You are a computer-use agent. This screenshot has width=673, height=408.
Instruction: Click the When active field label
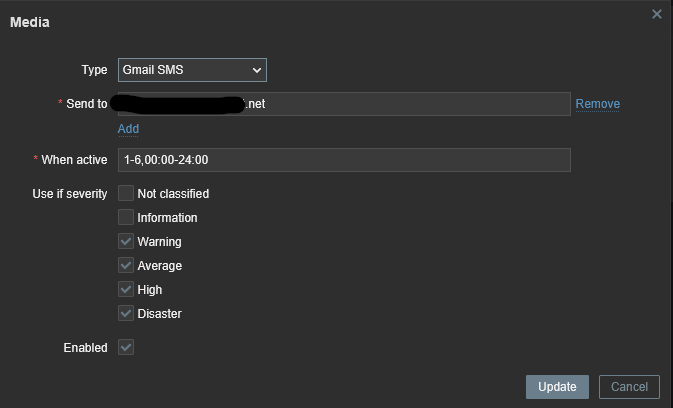[x=74, y=160]
